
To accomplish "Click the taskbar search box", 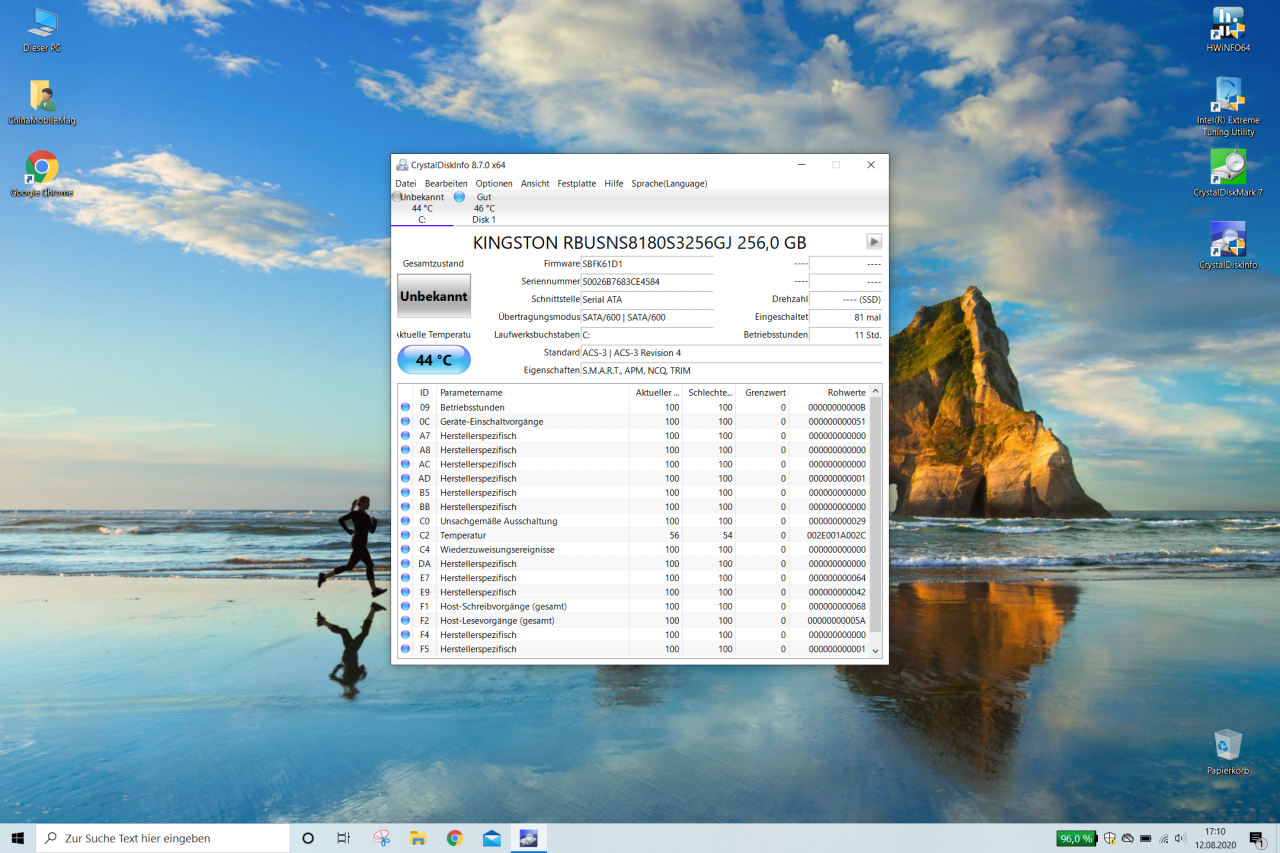I will (163, 838).
